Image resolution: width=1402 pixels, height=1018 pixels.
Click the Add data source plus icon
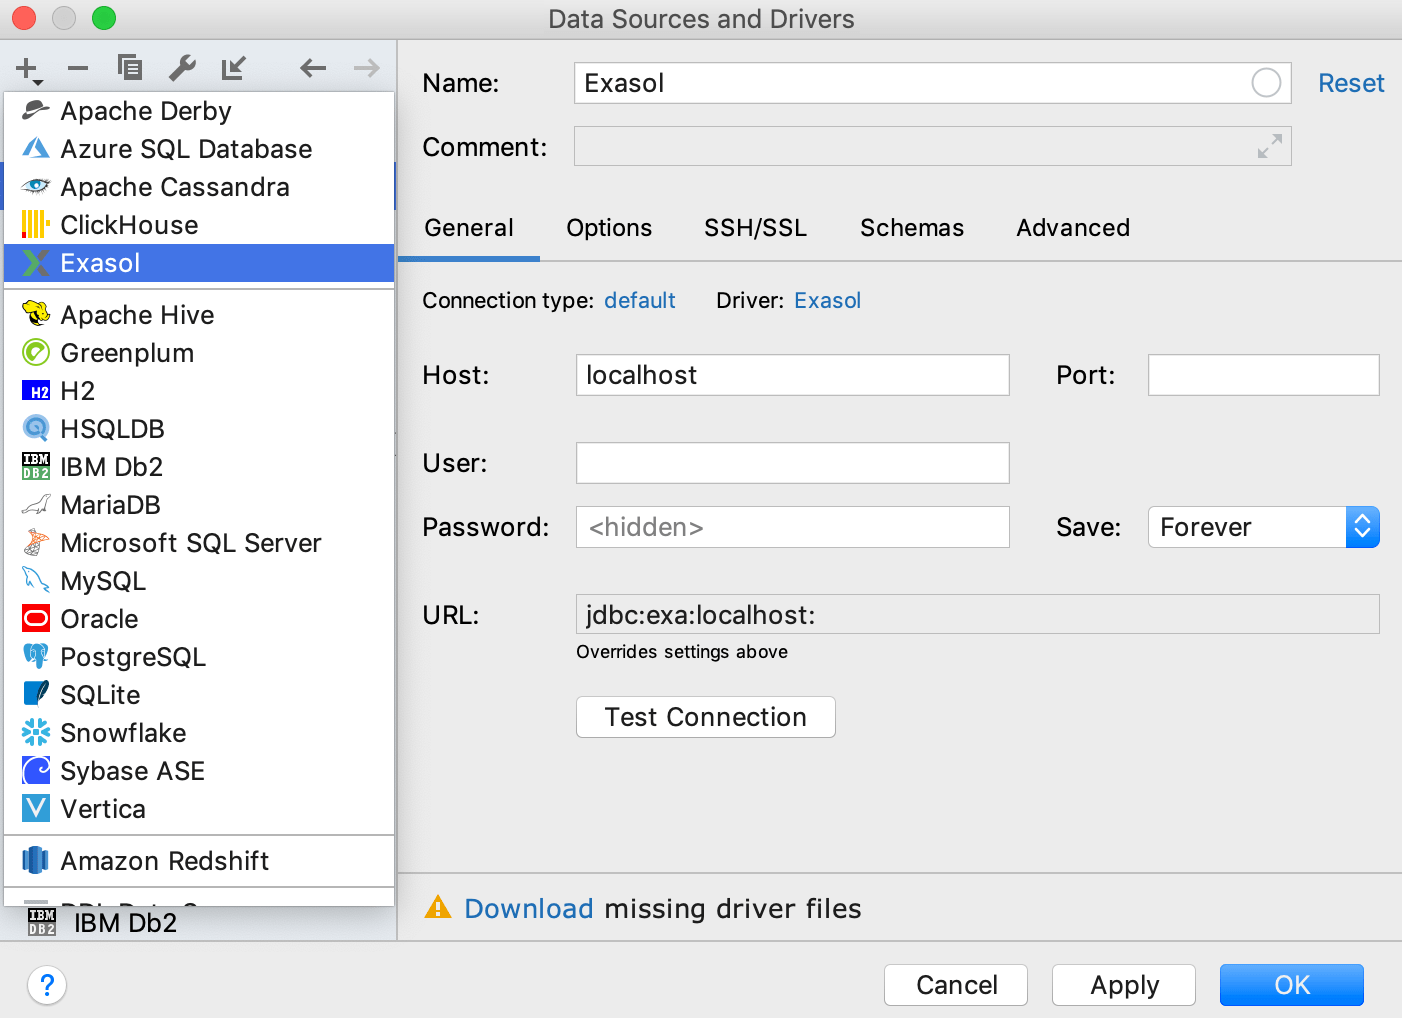point(28,69)
